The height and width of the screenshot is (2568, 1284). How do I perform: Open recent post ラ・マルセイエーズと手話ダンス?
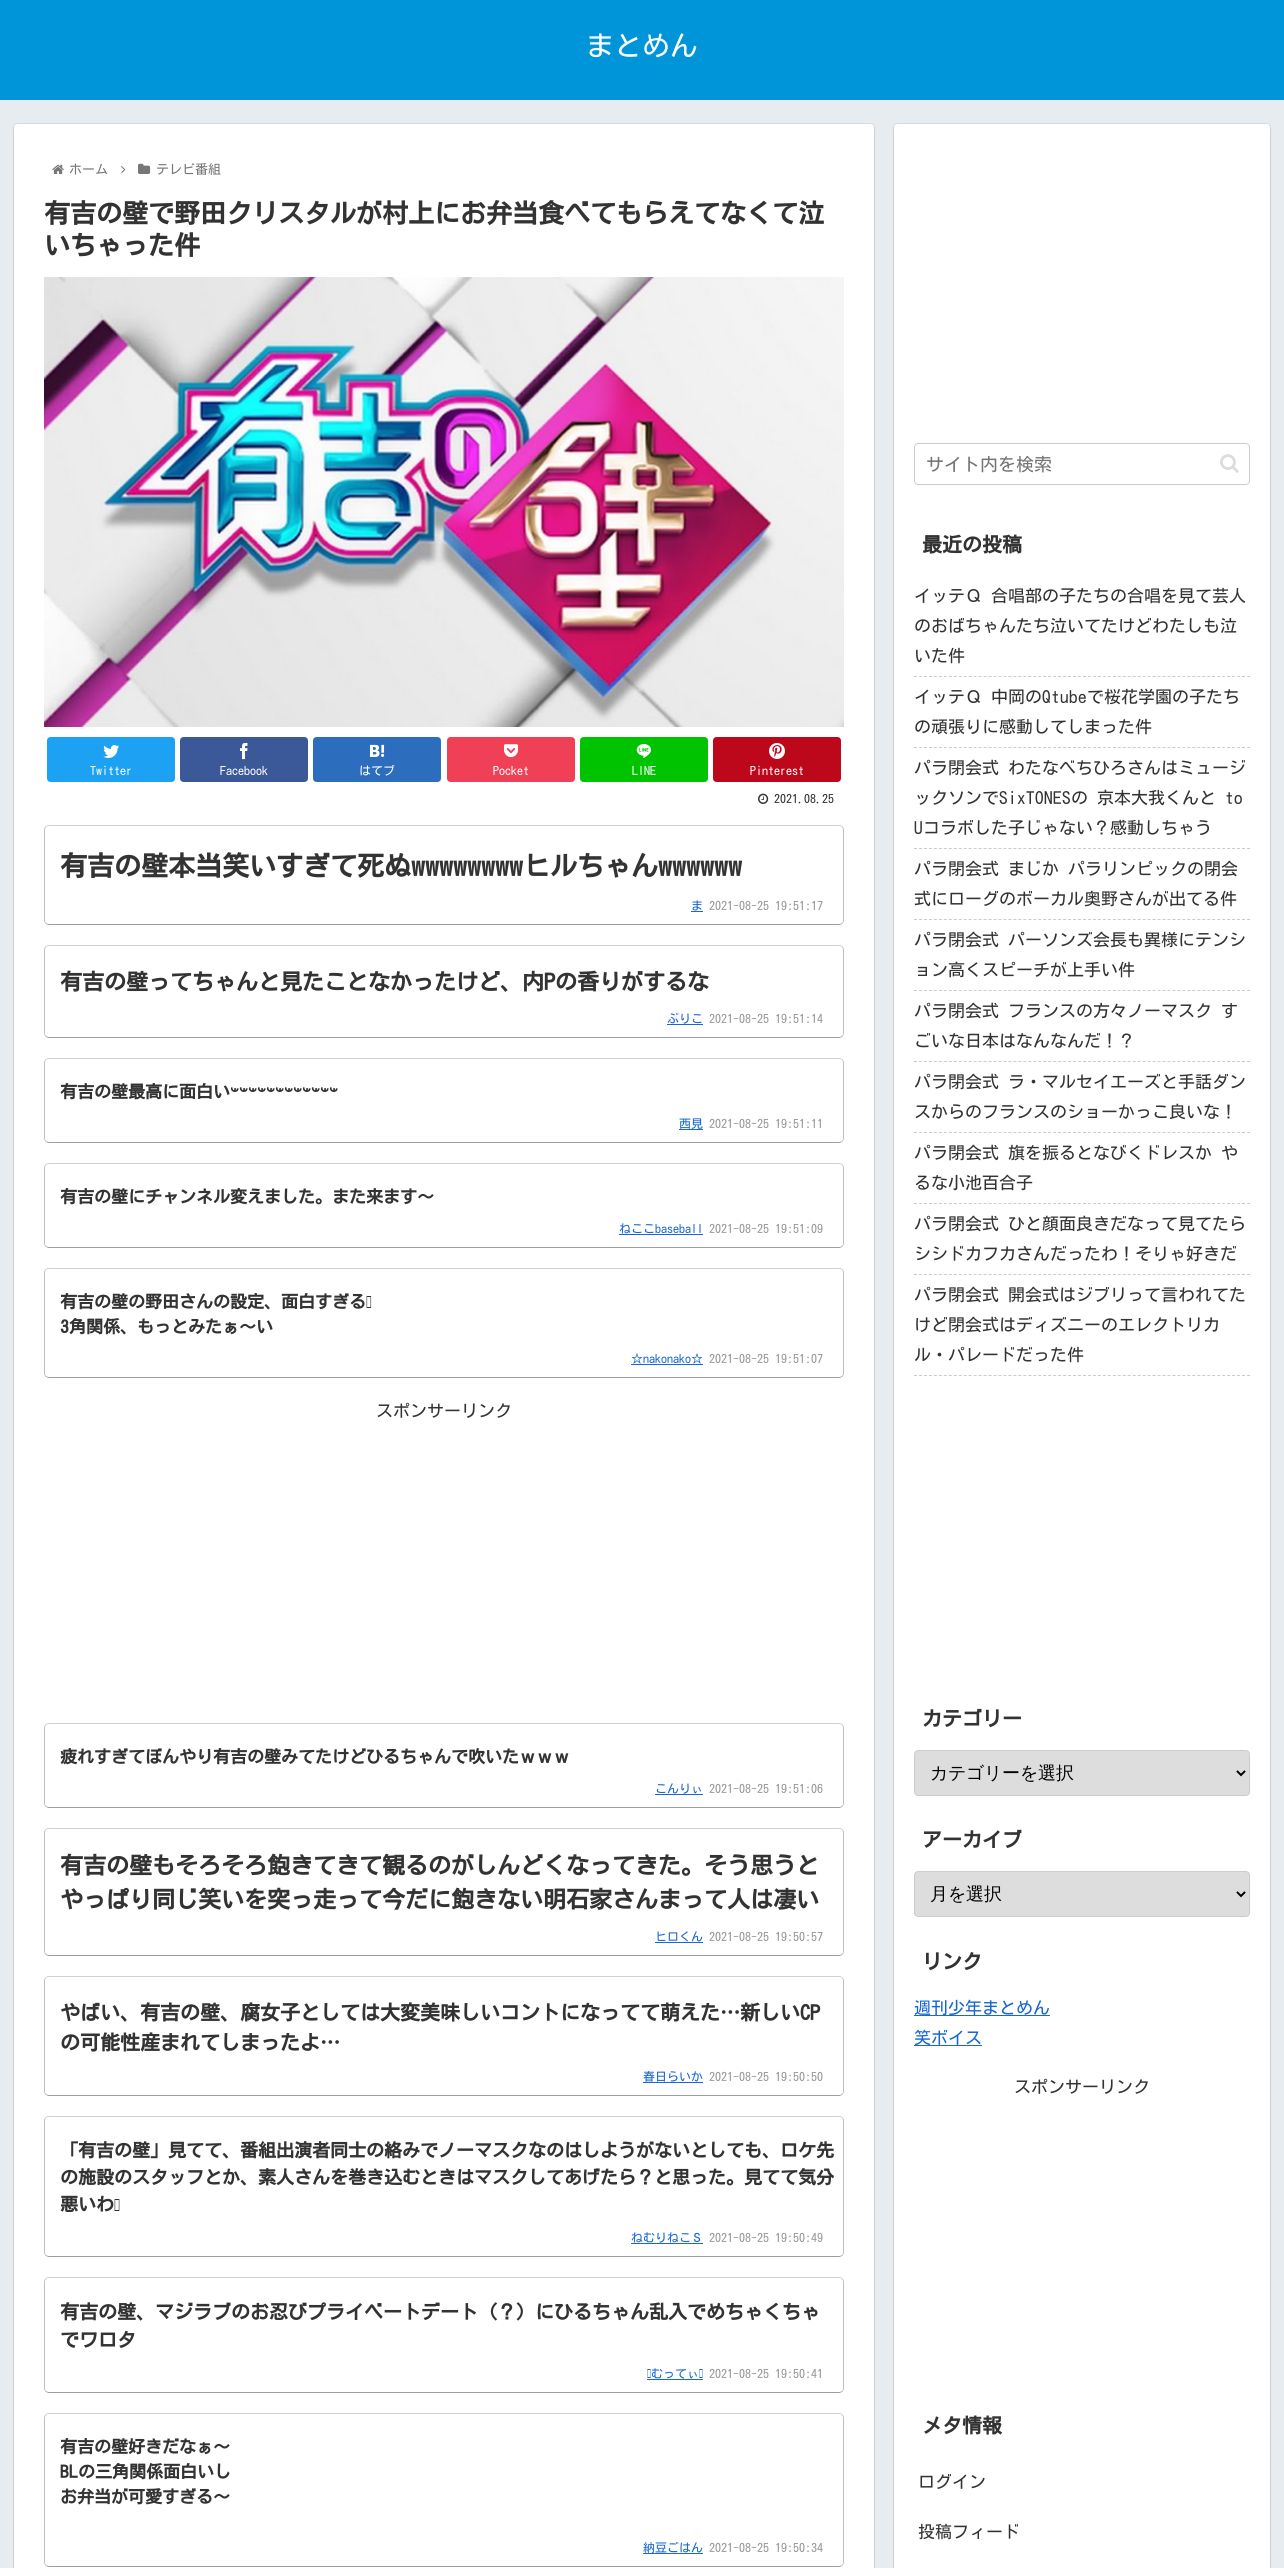[1080, 1096]
